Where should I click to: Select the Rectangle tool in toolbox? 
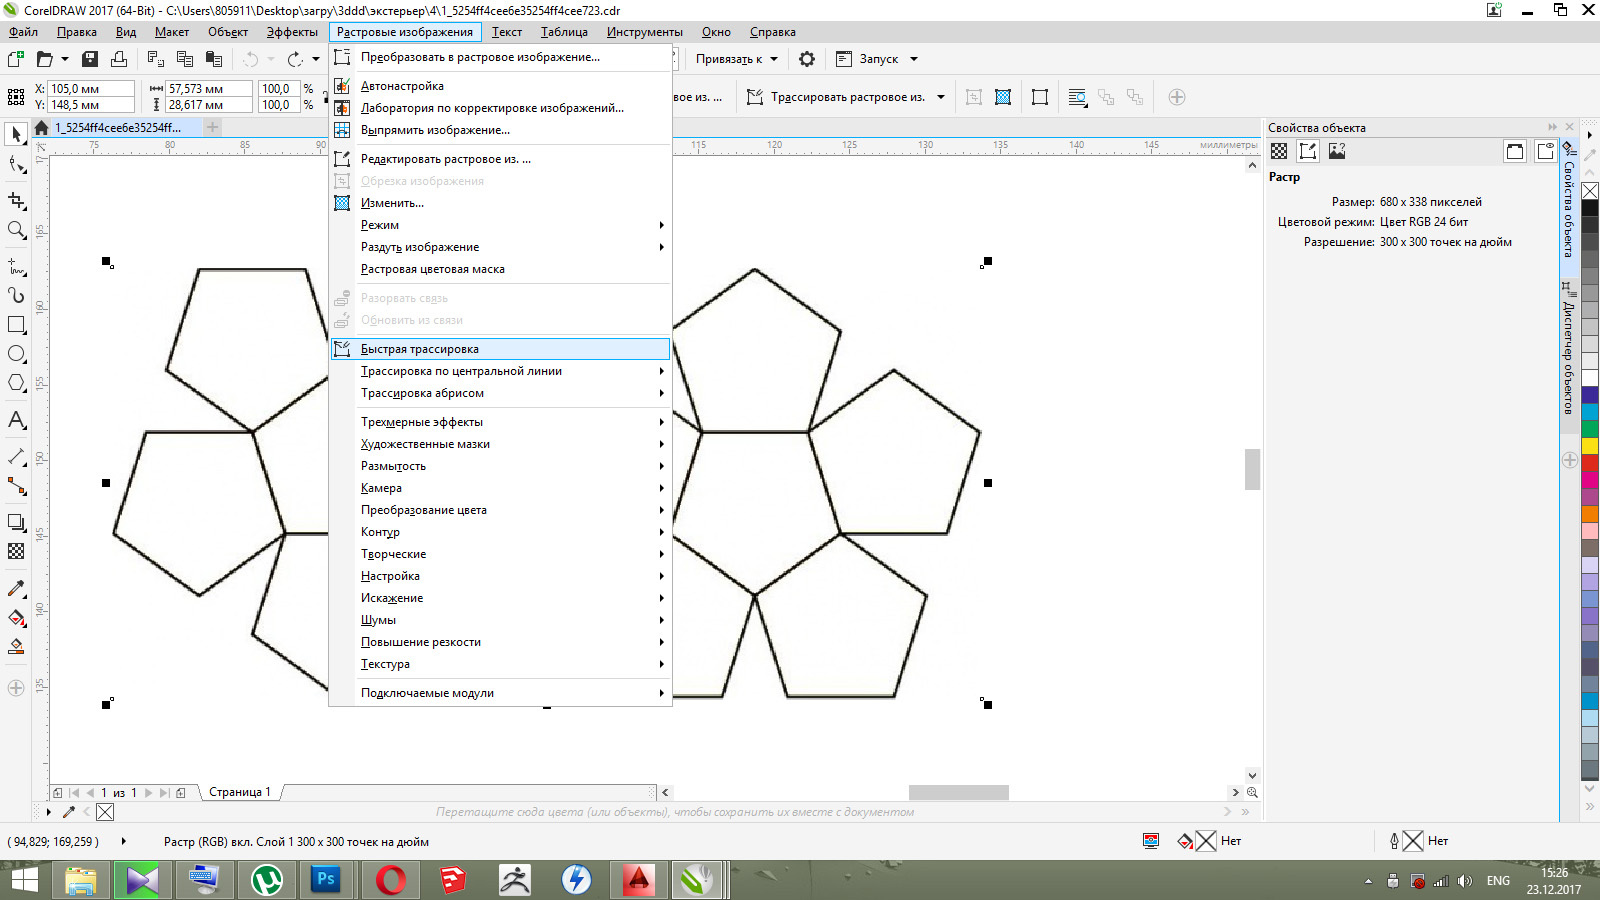pyautogui.click(x=16, y=325)
